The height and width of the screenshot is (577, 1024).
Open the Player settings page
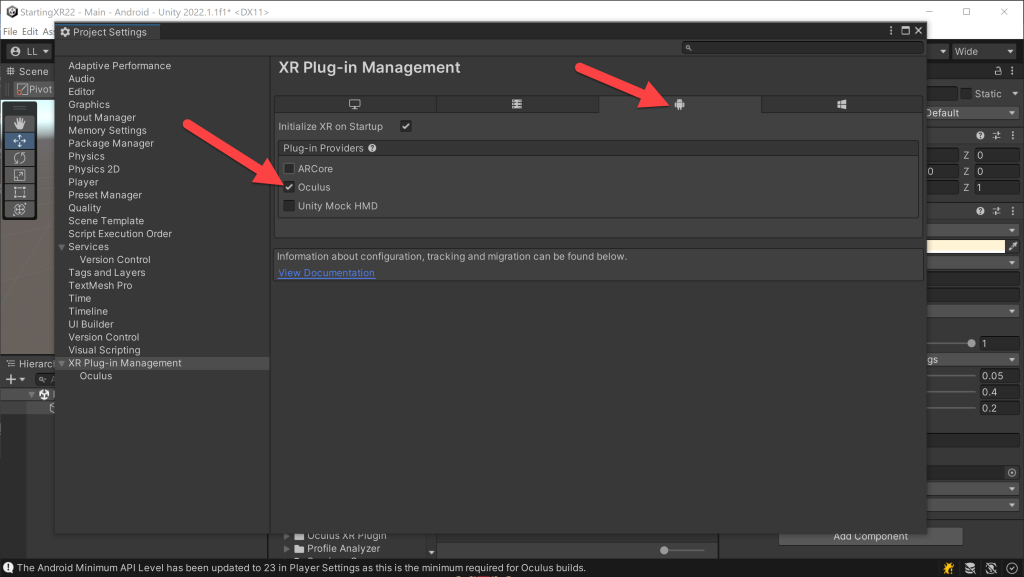point(84,182)
